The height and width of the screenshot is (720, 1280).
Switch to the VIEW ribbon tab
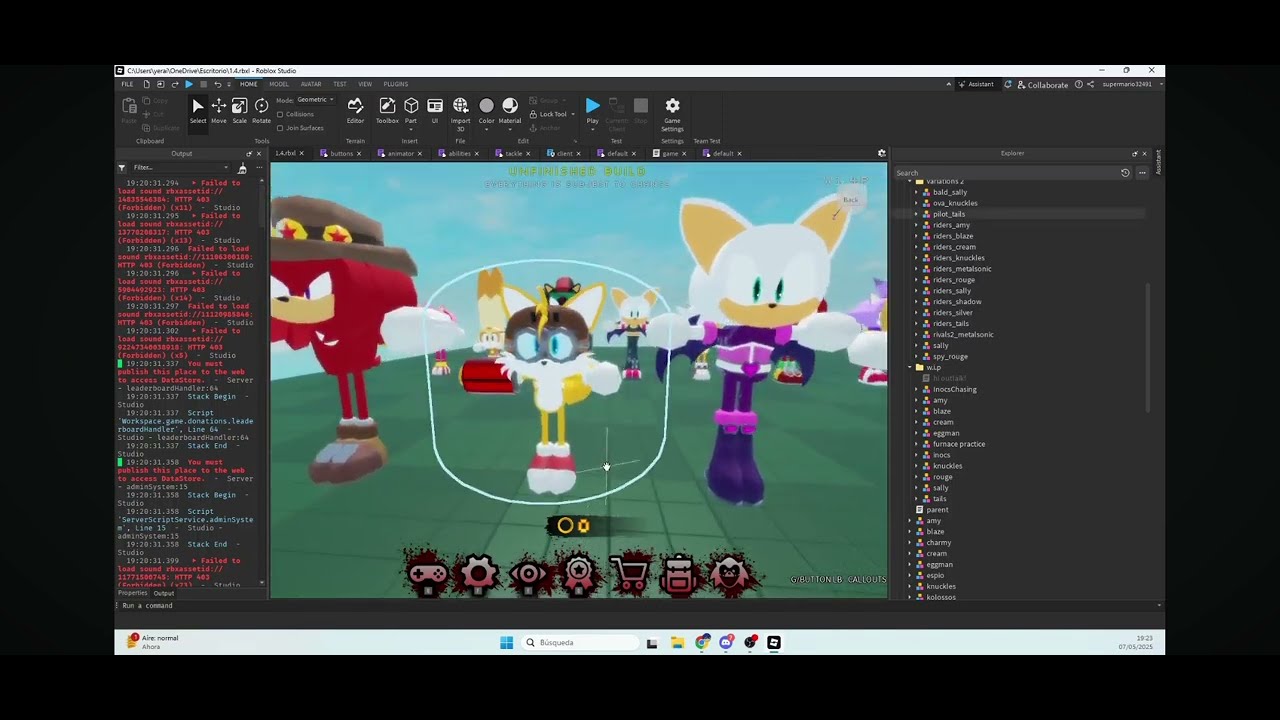tap(365, 84)
